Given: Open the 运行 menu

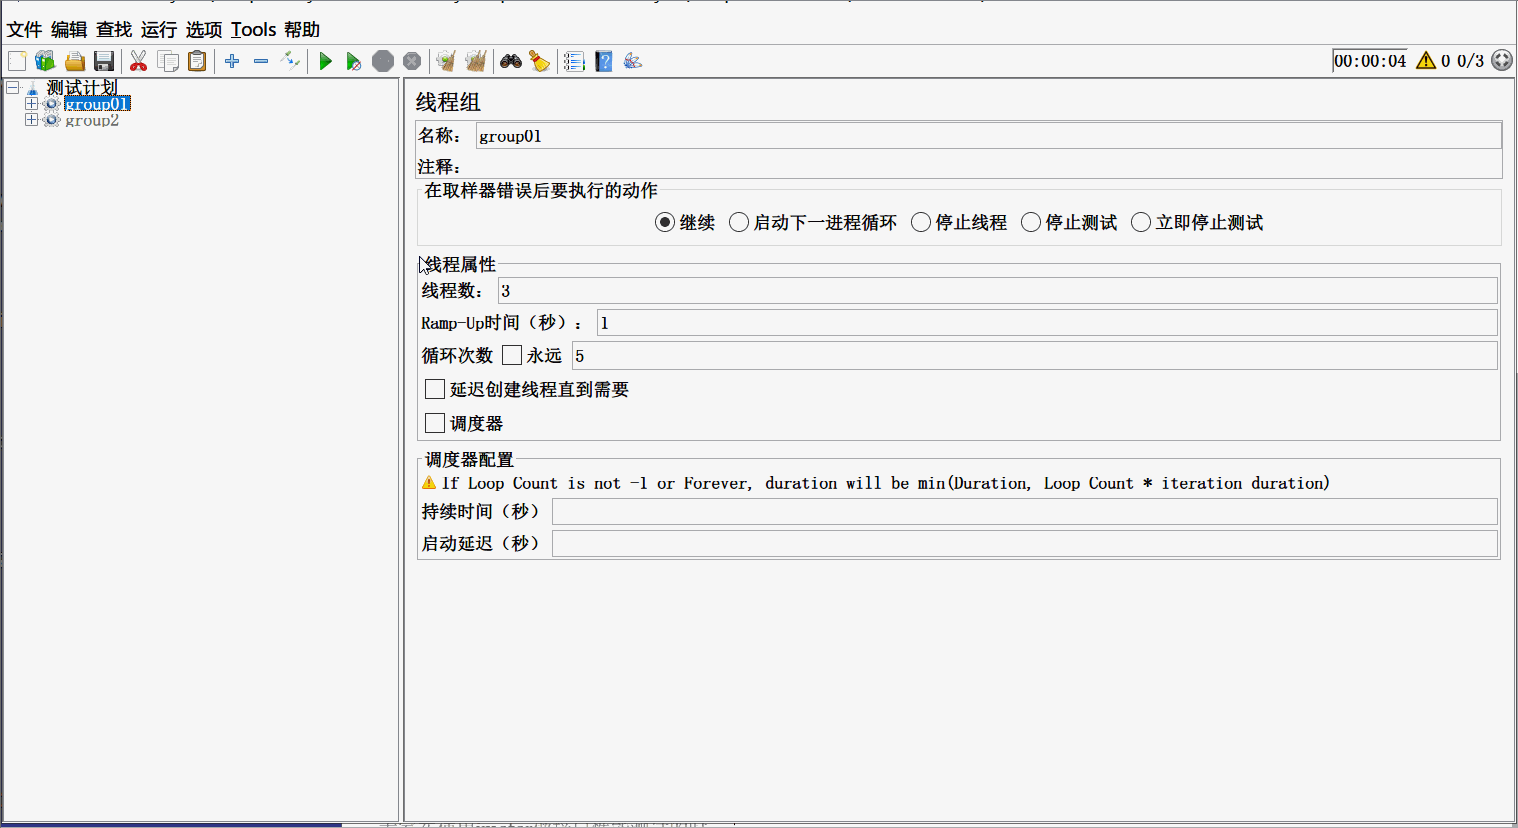Looking at the screenshot, I should tap(159, 30).
